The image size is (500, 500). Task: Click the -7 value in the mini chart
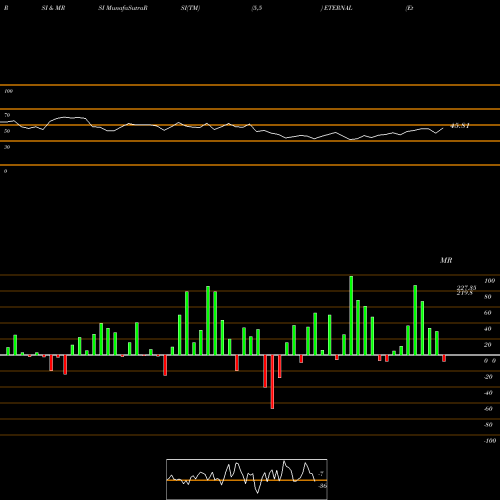coord(321,473)
